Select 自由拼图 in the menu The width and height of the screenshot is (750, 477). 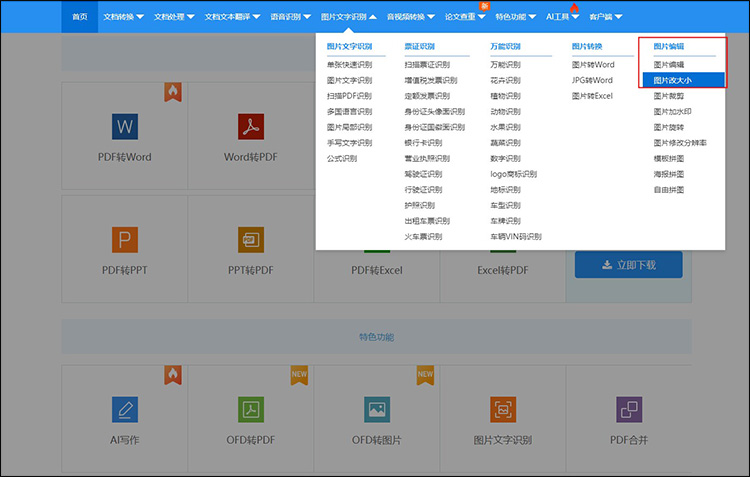tap(669, 190)
